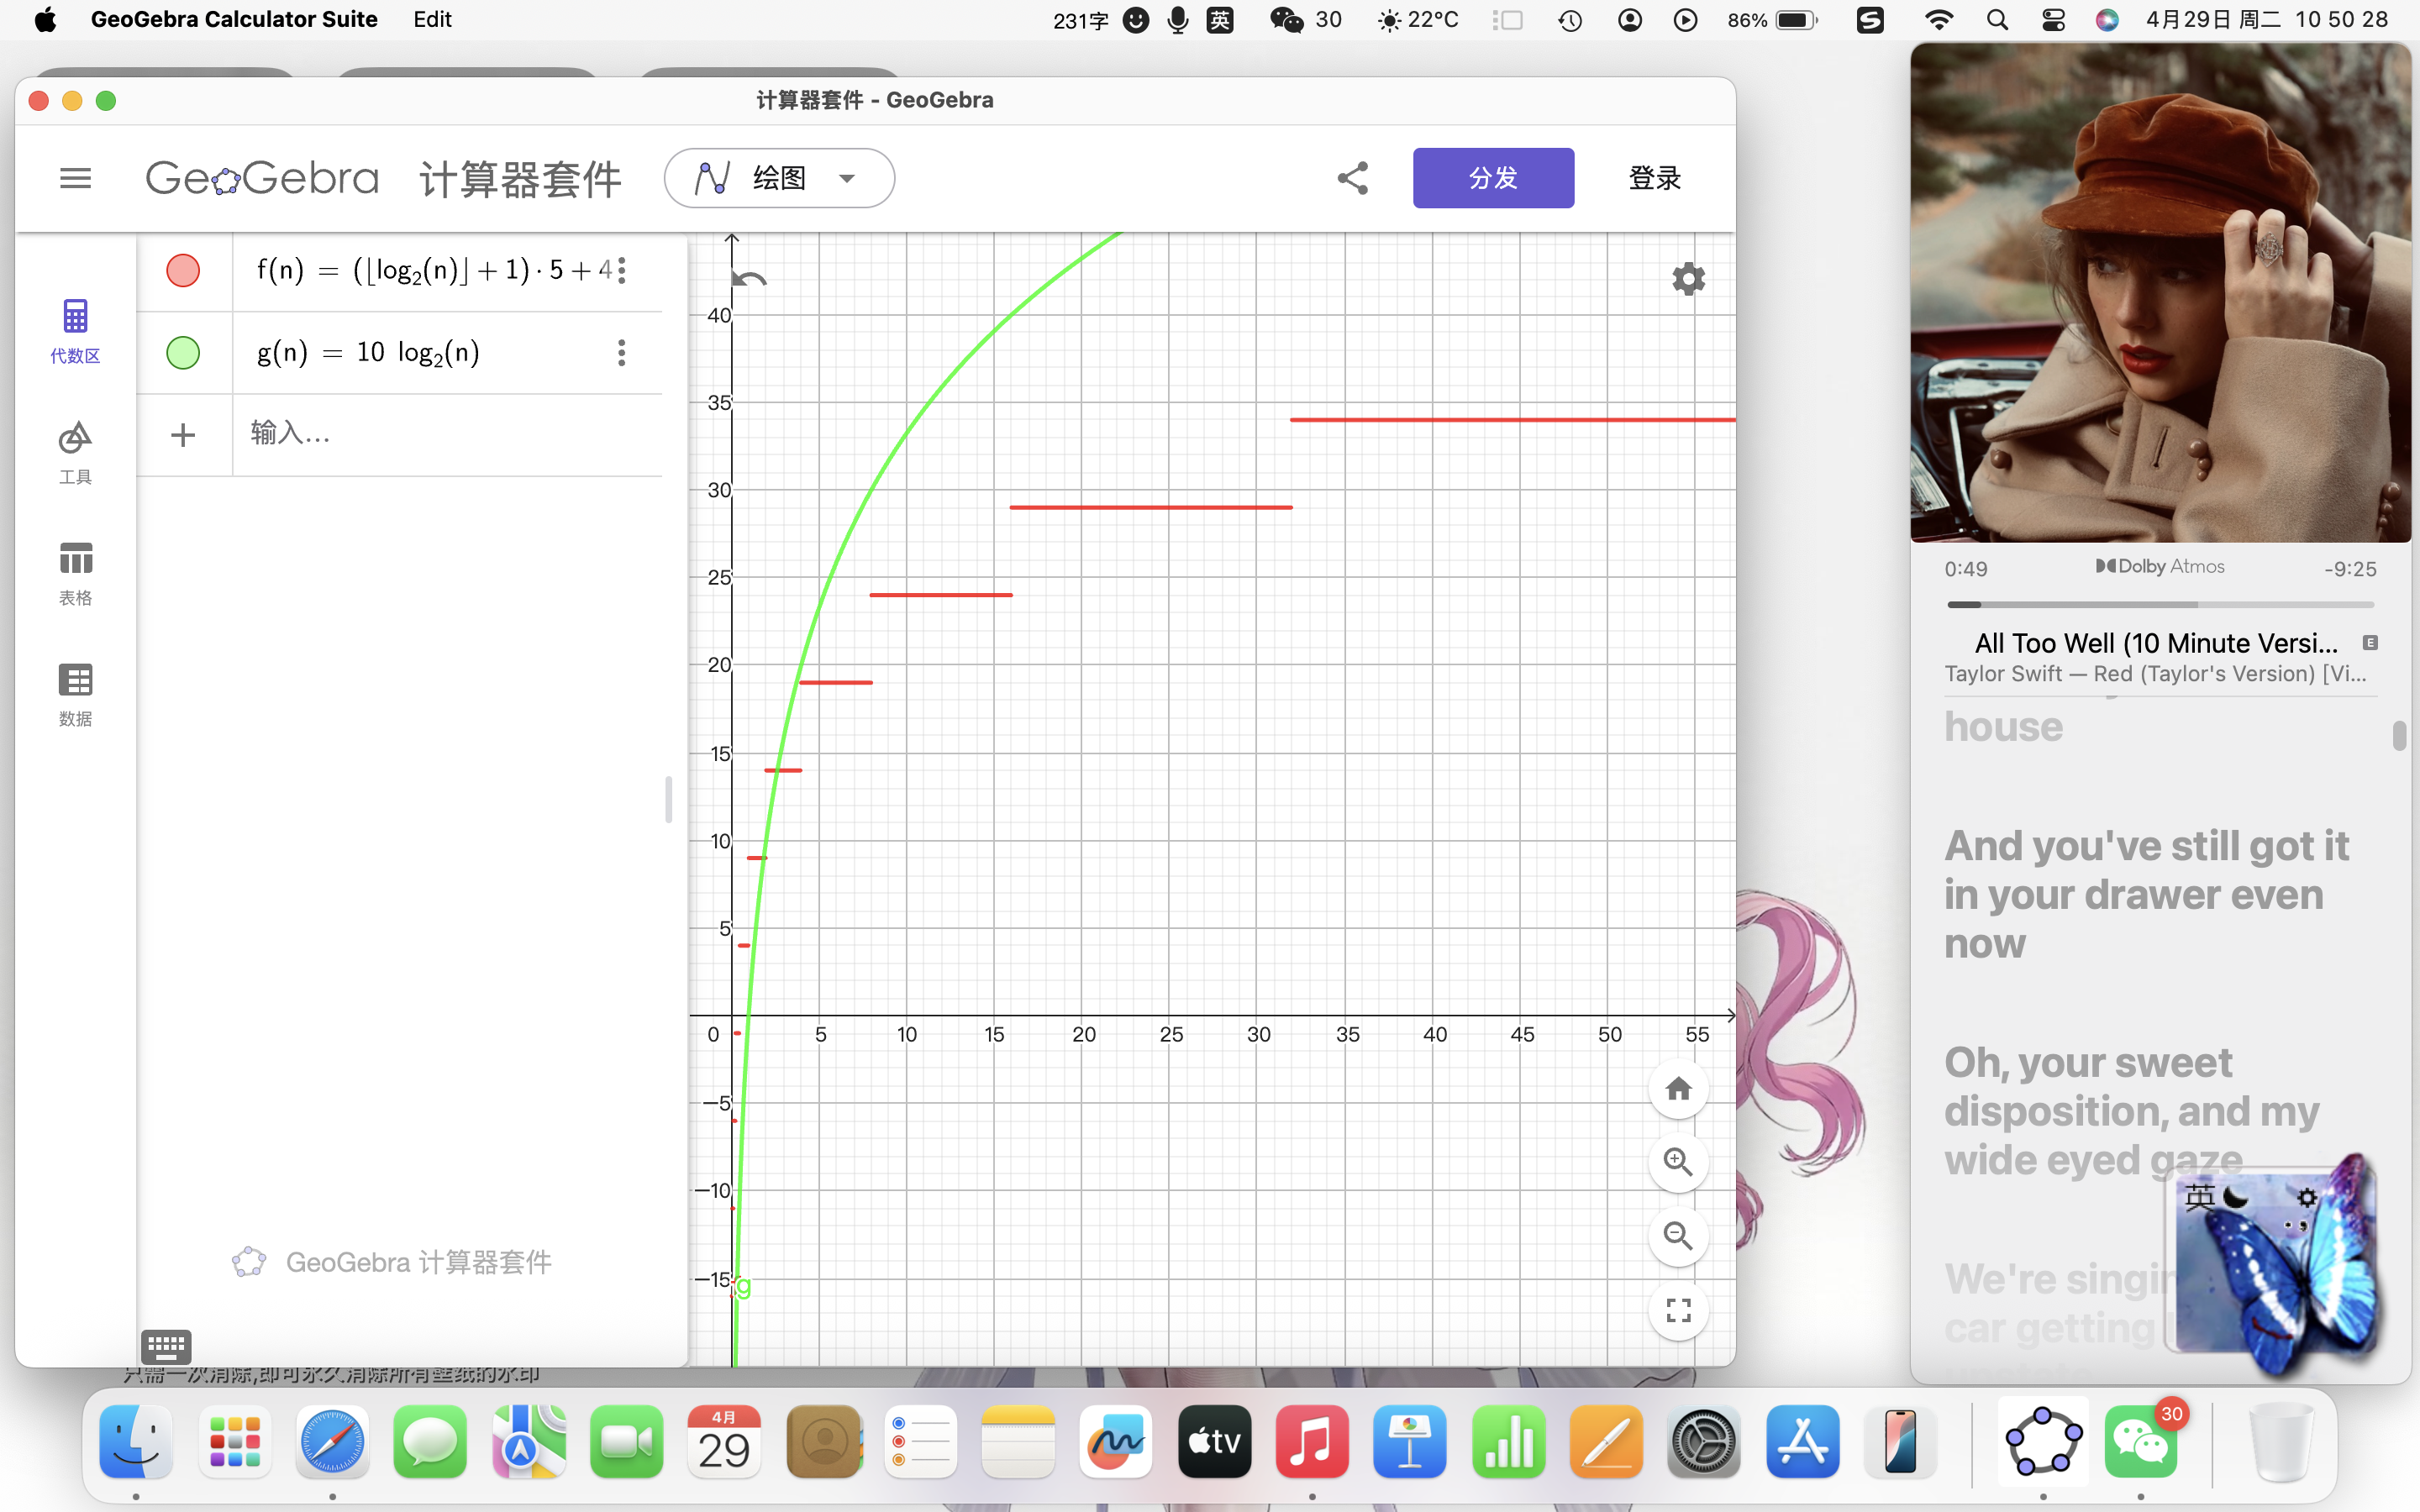Image resolution: width=2420 pixels, height=1512 pixels.
Task: Click the Wi-Fi status icon
Action: (1939, 20)
